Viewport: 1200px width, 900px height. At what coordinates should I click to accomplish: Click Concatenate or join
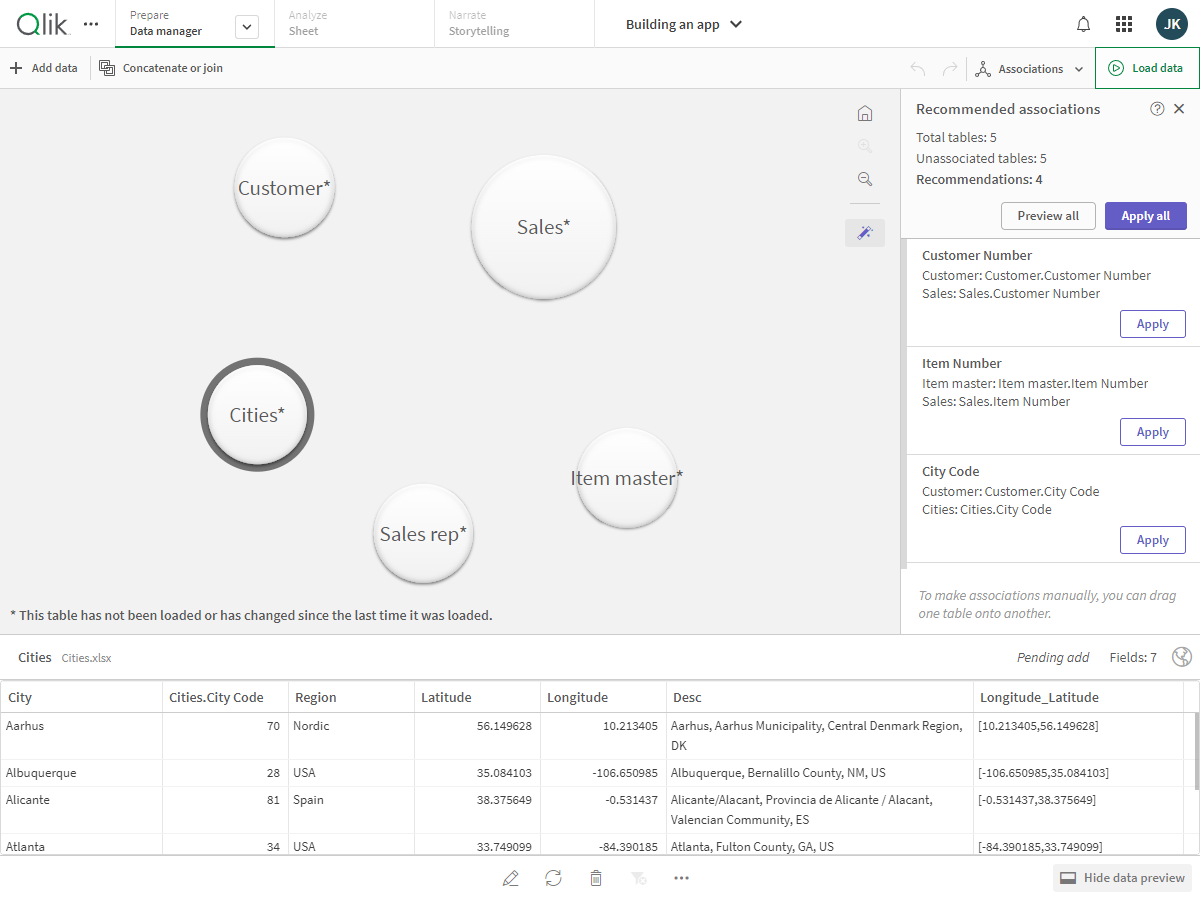point(161,68)
